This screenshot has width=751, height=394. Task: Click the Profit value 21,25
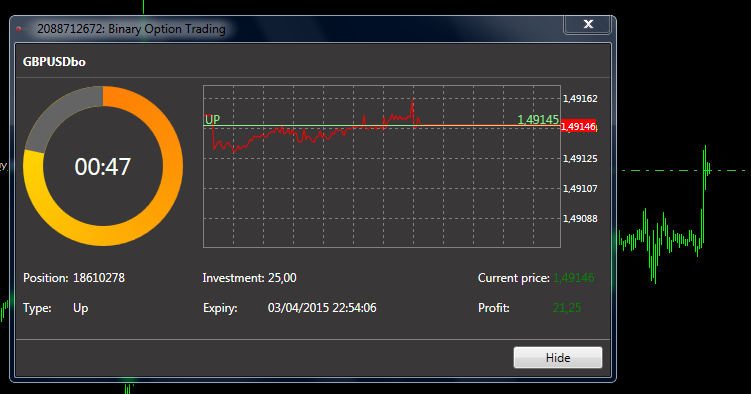tap(567, 308)
